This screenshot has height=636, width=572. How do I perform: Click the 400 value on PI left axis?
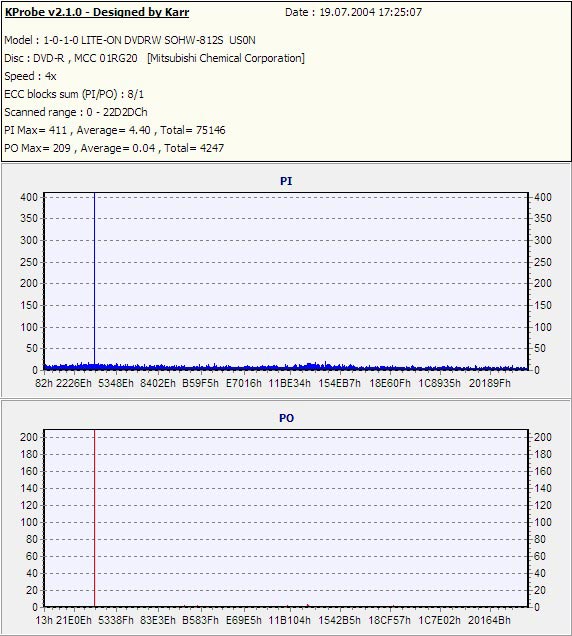(29, 197)
